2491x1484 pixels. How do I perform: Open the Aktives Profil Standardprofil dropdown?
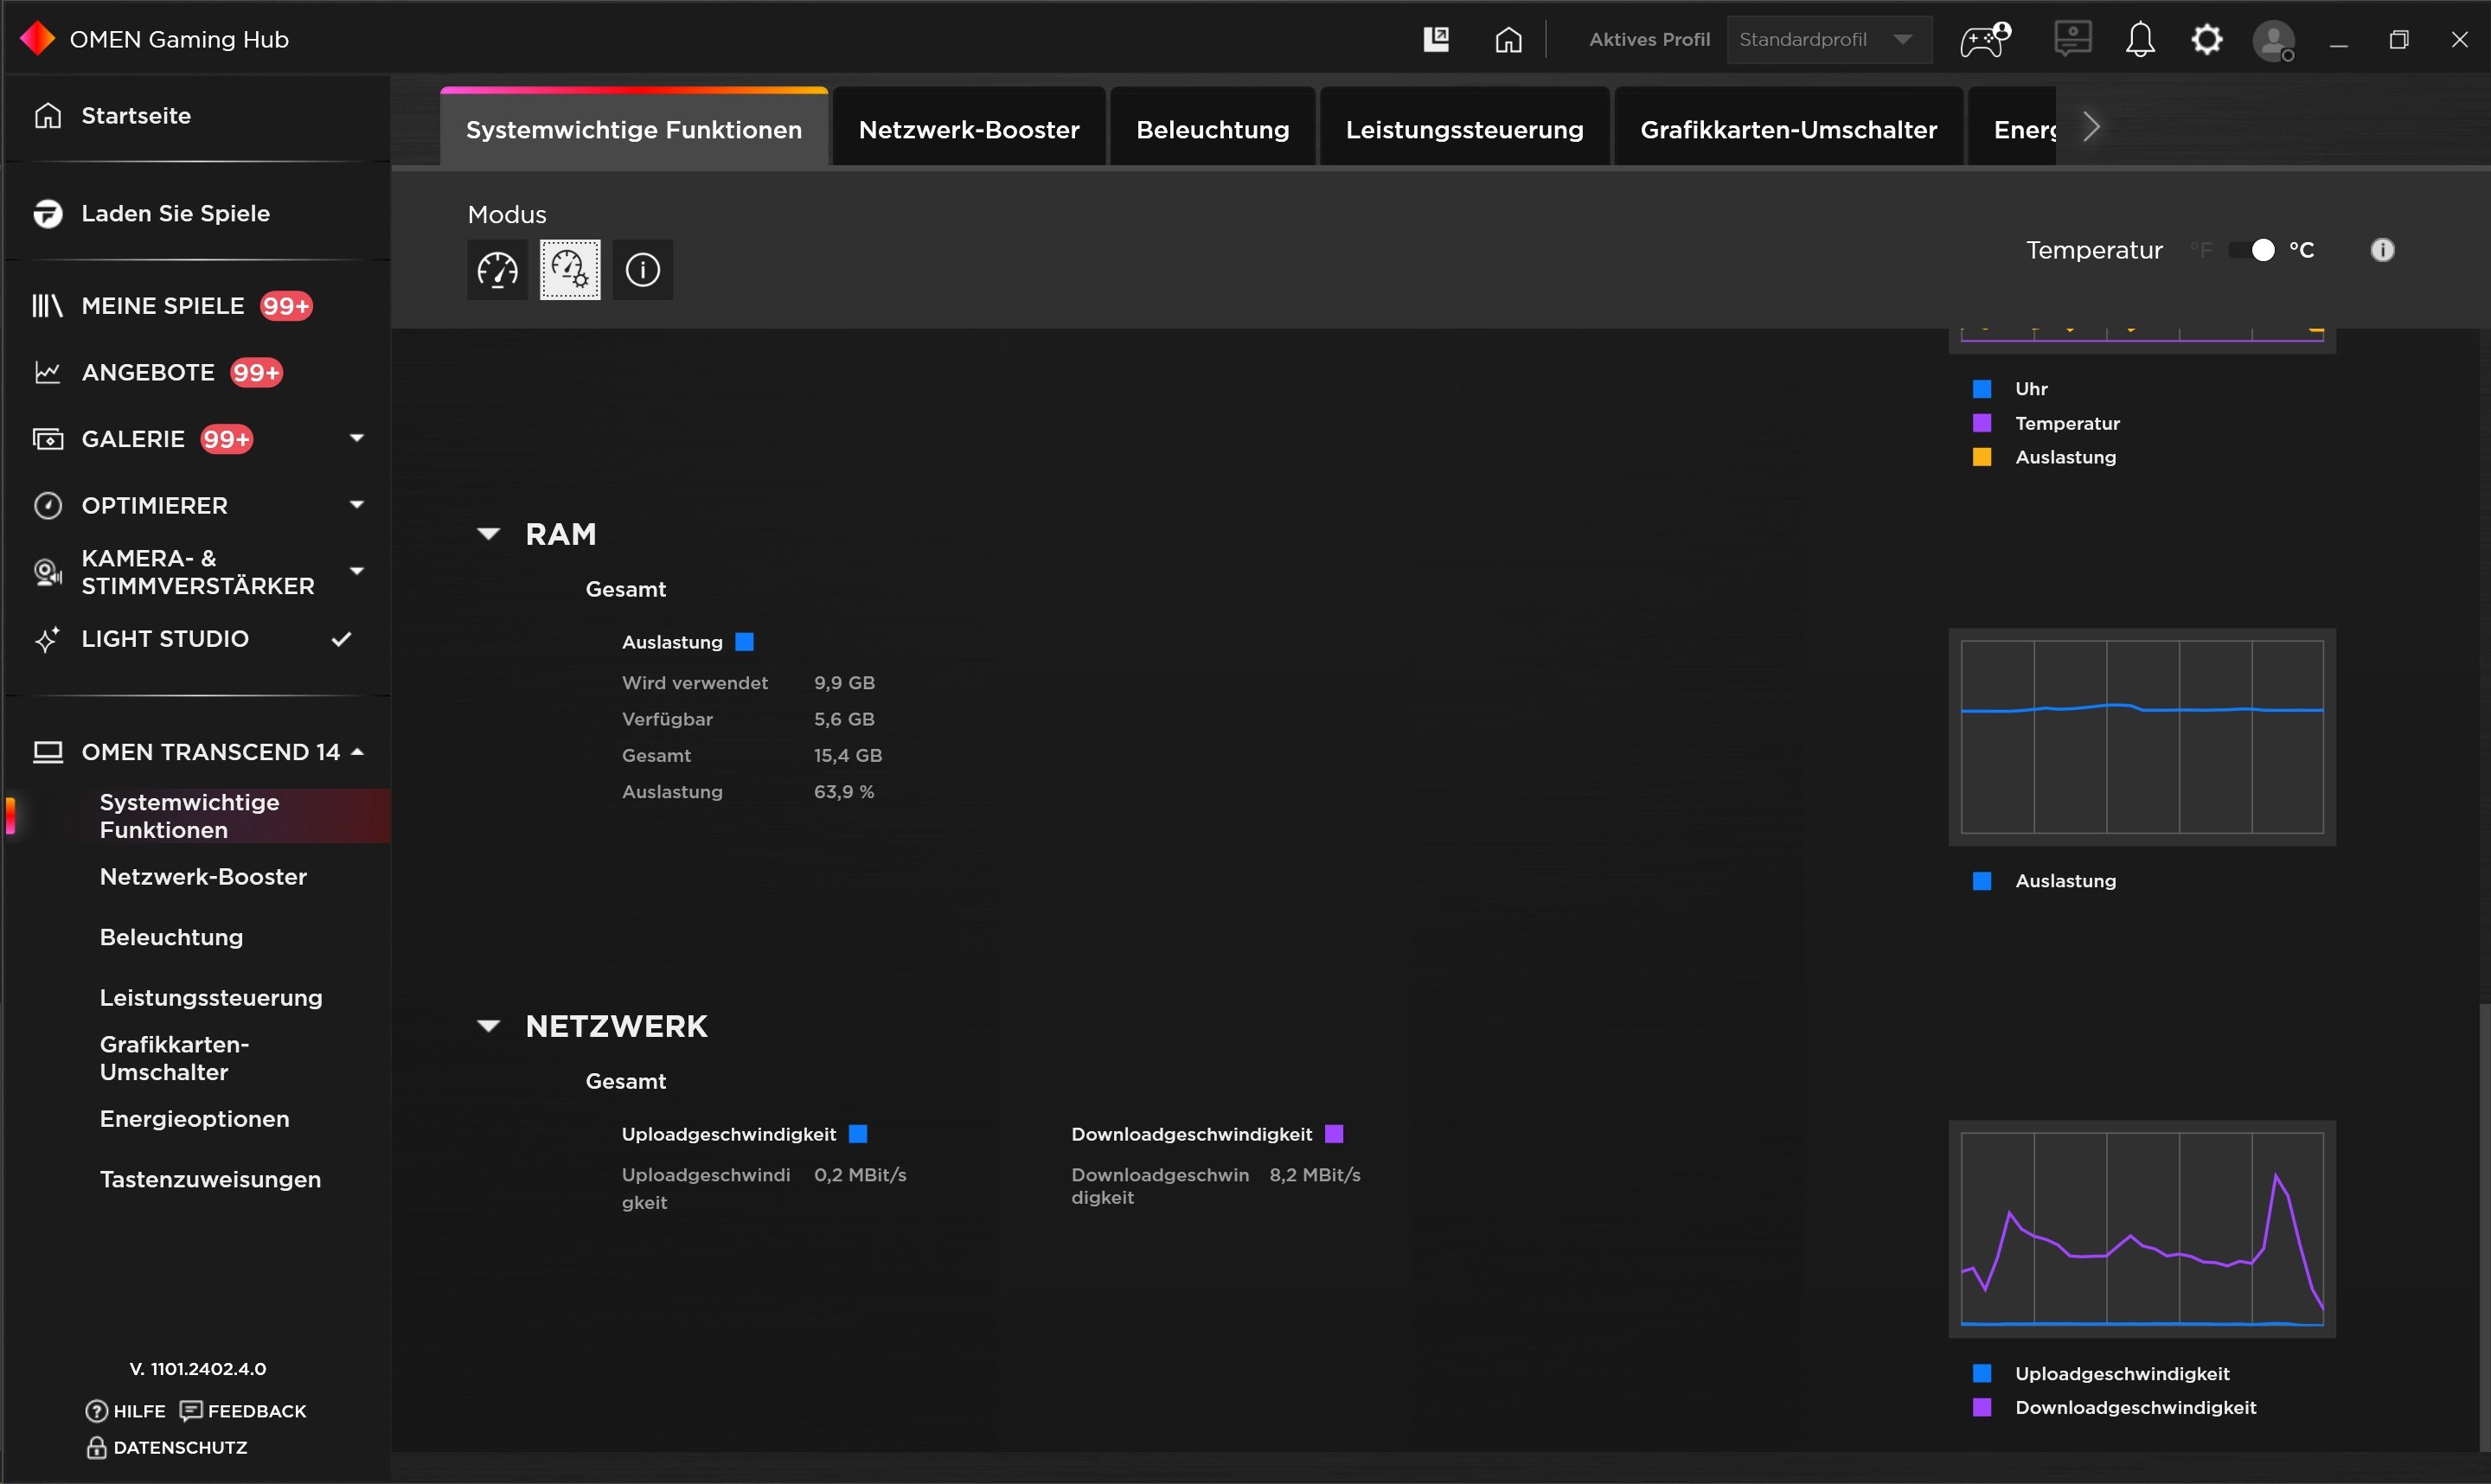pyautogui.click(x=1829, y=40)
